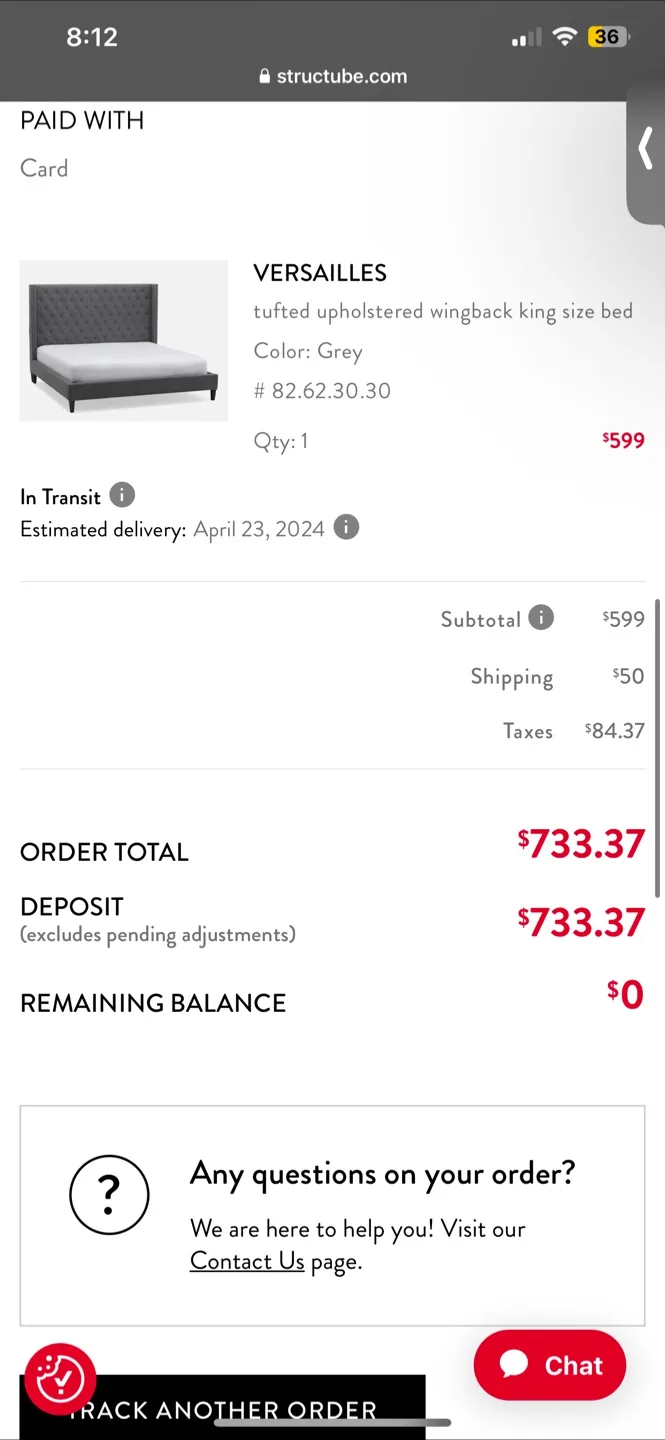Tap the structube.com address bar
This screenshot has width=665, height=1440.
(x=333, y=77)
